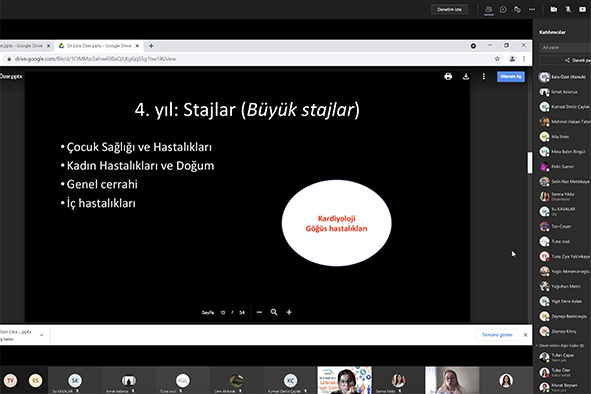Select Yağız Akmercanoğlu in participants list

[x=564, y=271]
